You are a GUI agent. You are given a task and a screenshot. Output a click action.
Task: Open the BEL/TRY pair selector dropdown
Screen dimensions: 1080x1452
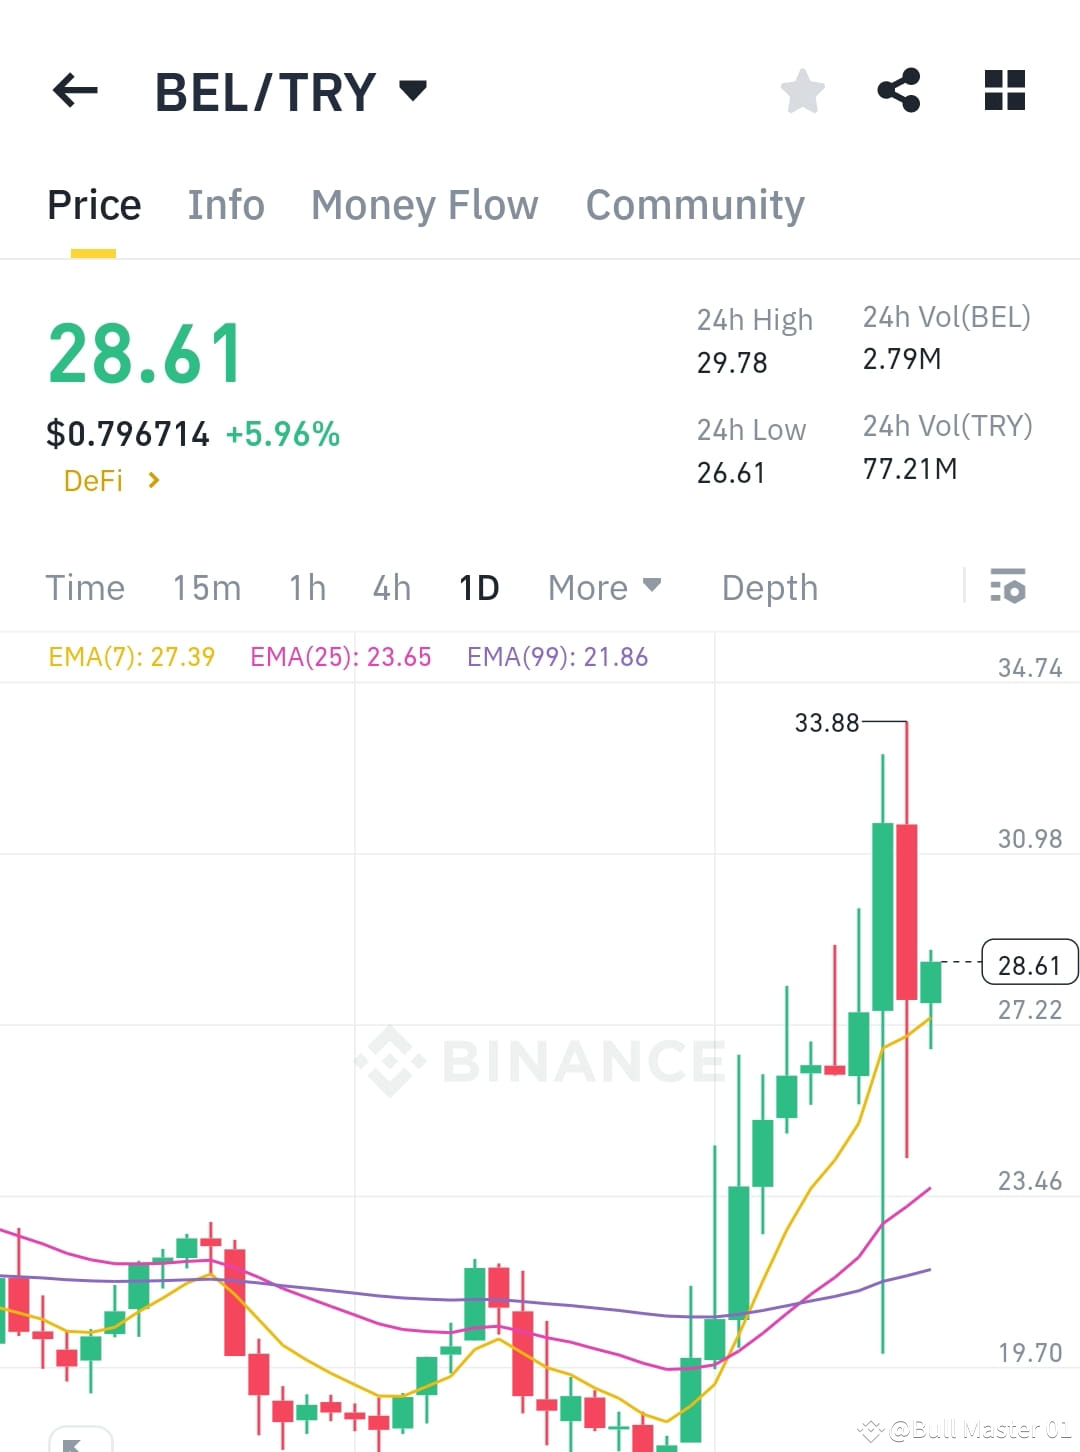coord(412,91)
